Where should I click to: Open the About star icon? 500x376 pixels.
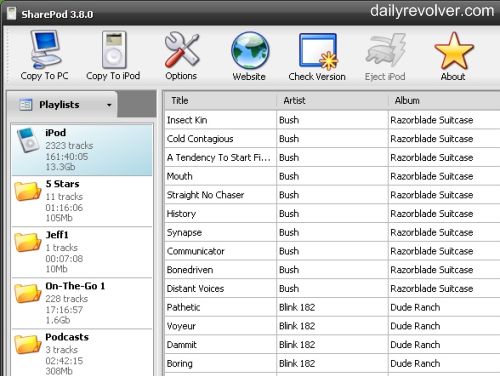[x=454, y=51]
